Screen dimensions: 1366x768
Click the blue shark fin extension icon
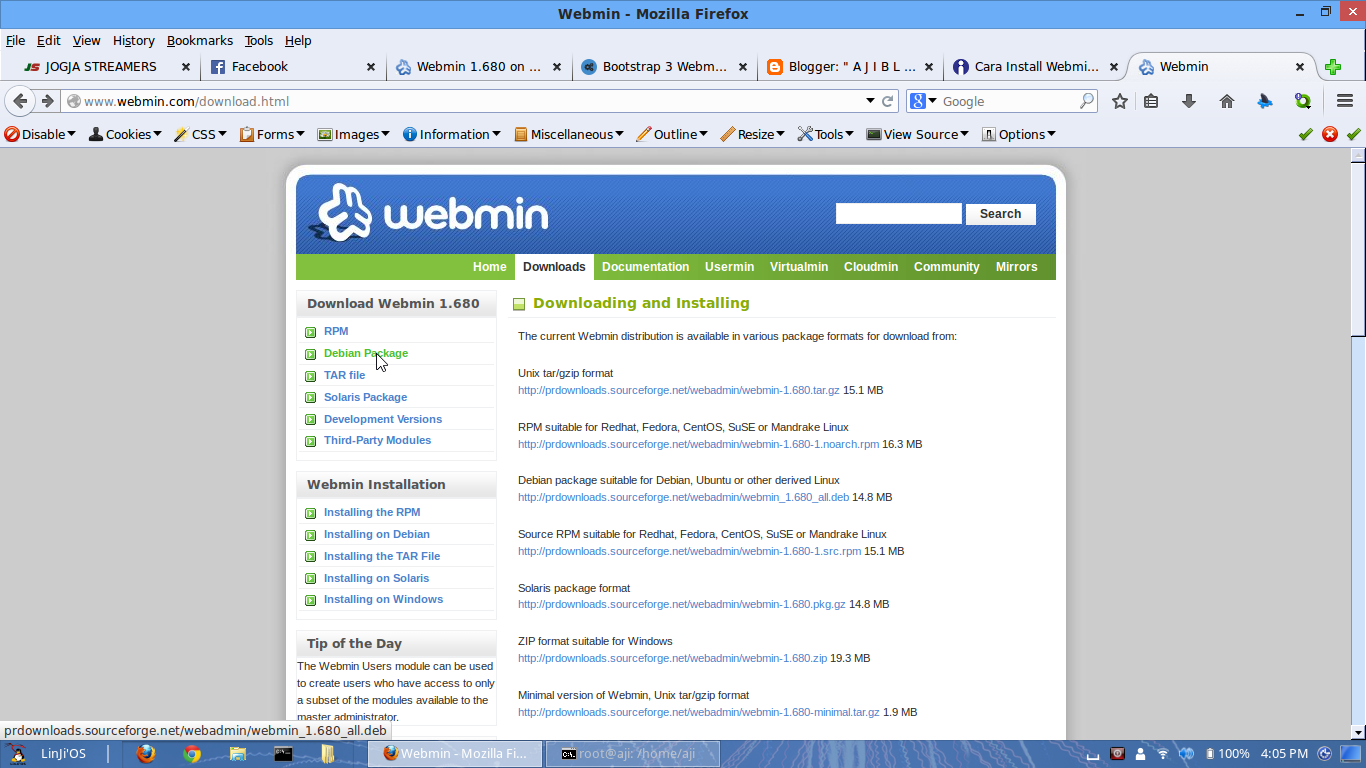pyautogui.click(x=1265, y=101)
